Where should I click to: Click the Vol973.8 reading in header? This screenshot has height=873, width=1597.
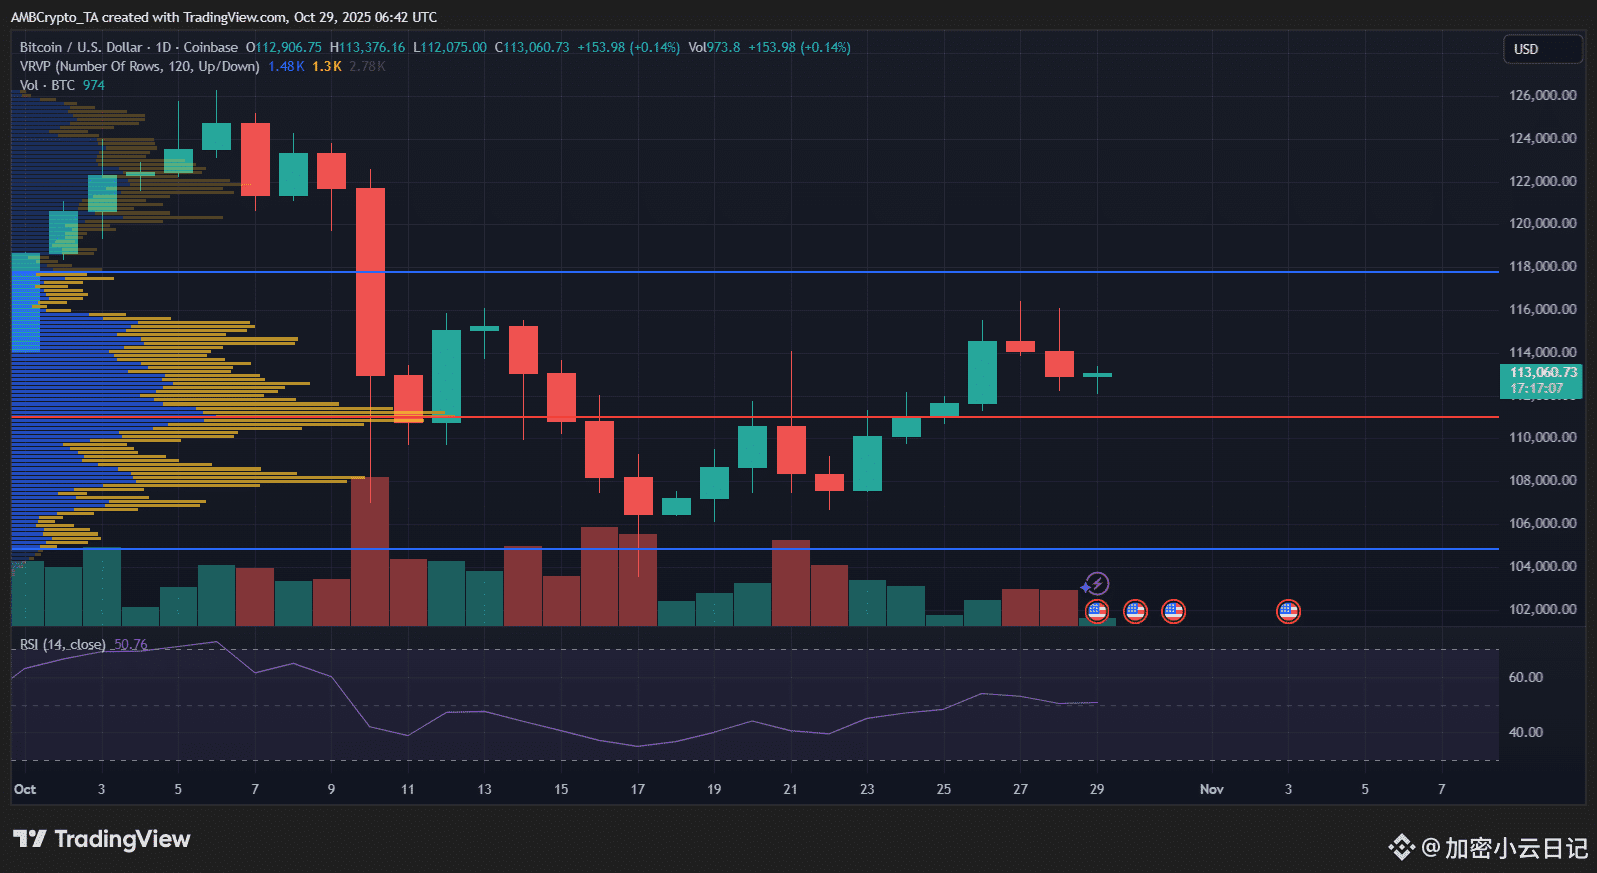(x=714, y=47)
